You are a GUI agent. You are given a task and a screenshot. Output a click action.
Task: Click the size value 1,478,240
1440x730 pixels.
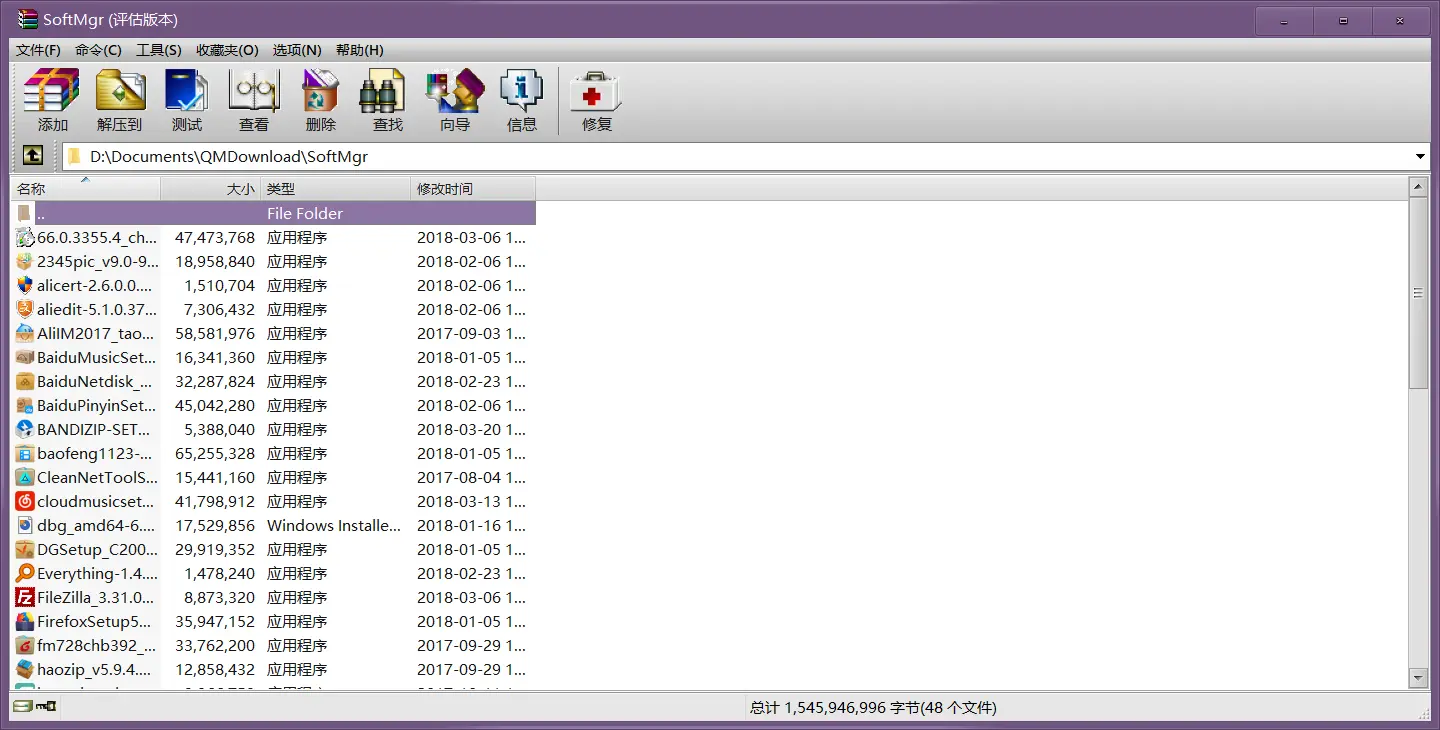pyautogui.click(x=219, y=573)
